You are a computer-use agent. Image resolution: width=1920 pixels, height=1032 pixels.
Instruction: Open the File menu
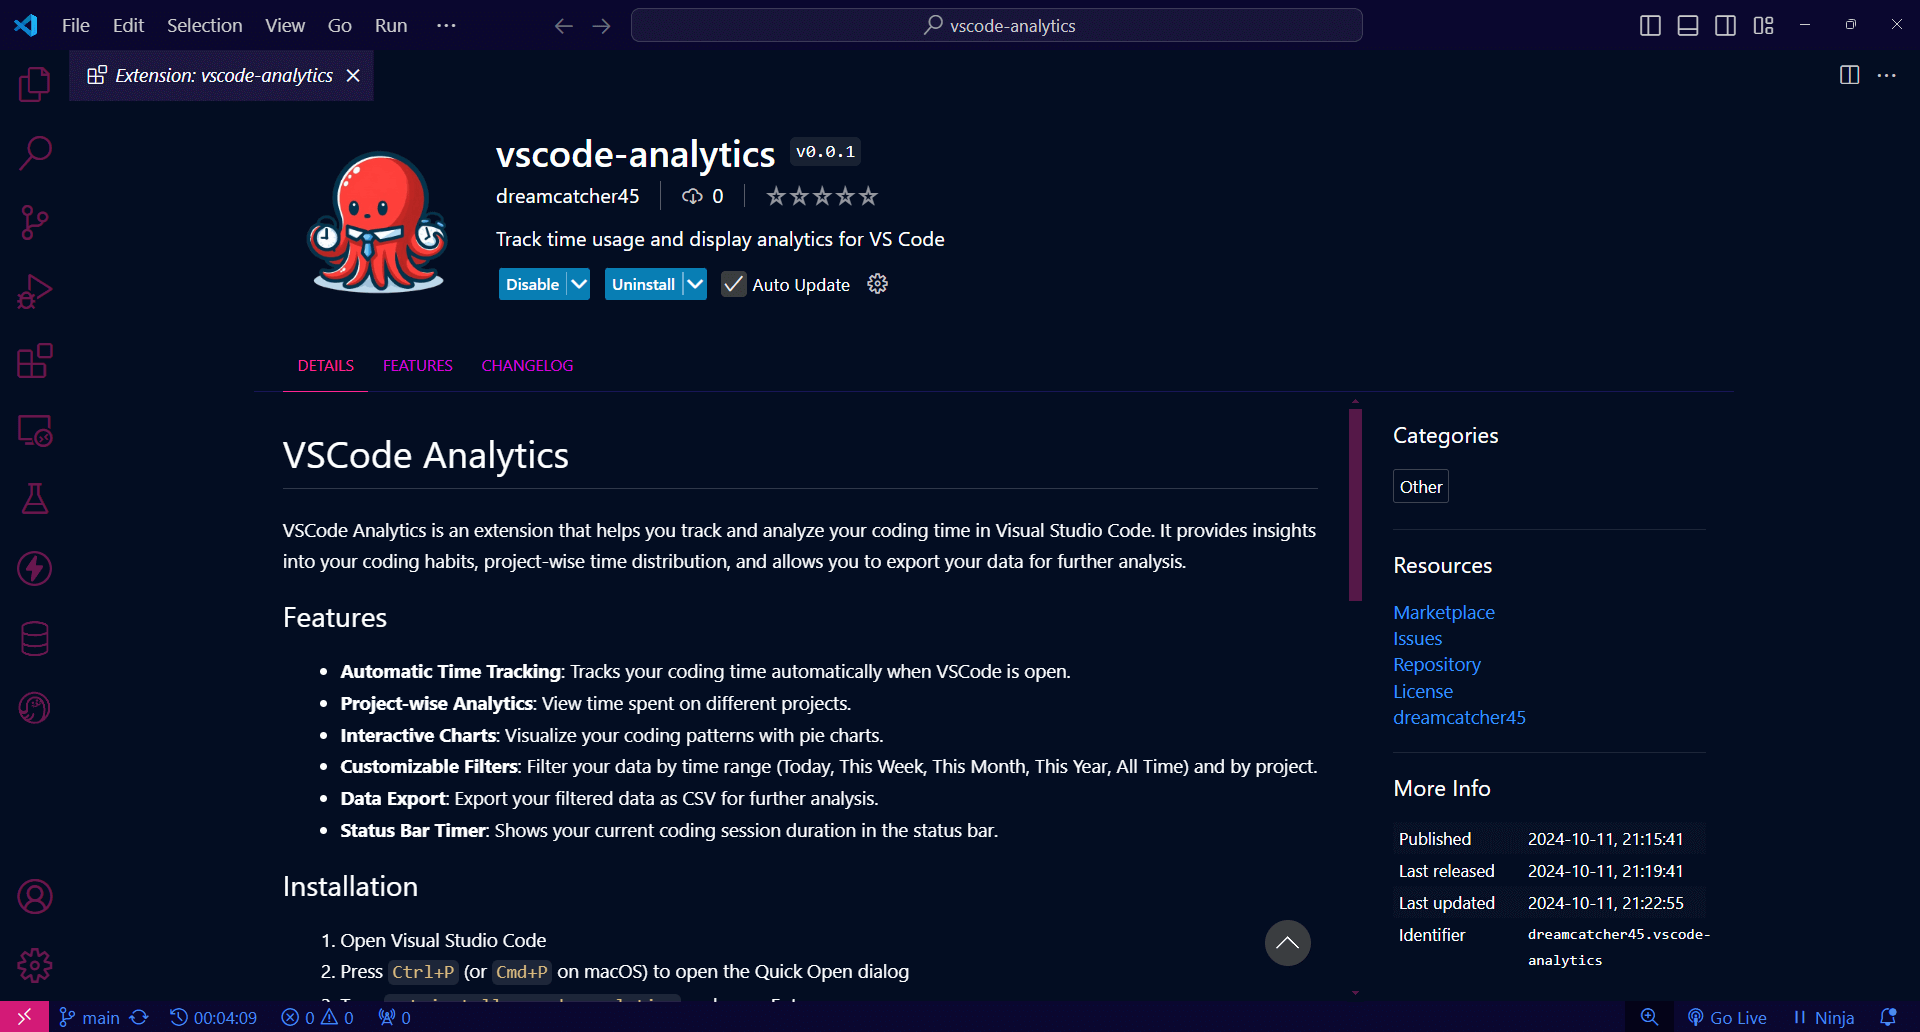coord(76,26)
